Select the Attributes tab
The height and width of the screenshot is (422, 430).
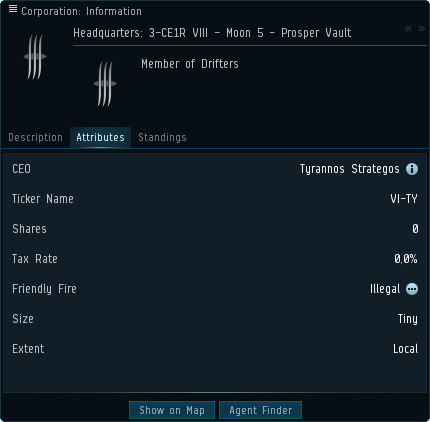100,137
